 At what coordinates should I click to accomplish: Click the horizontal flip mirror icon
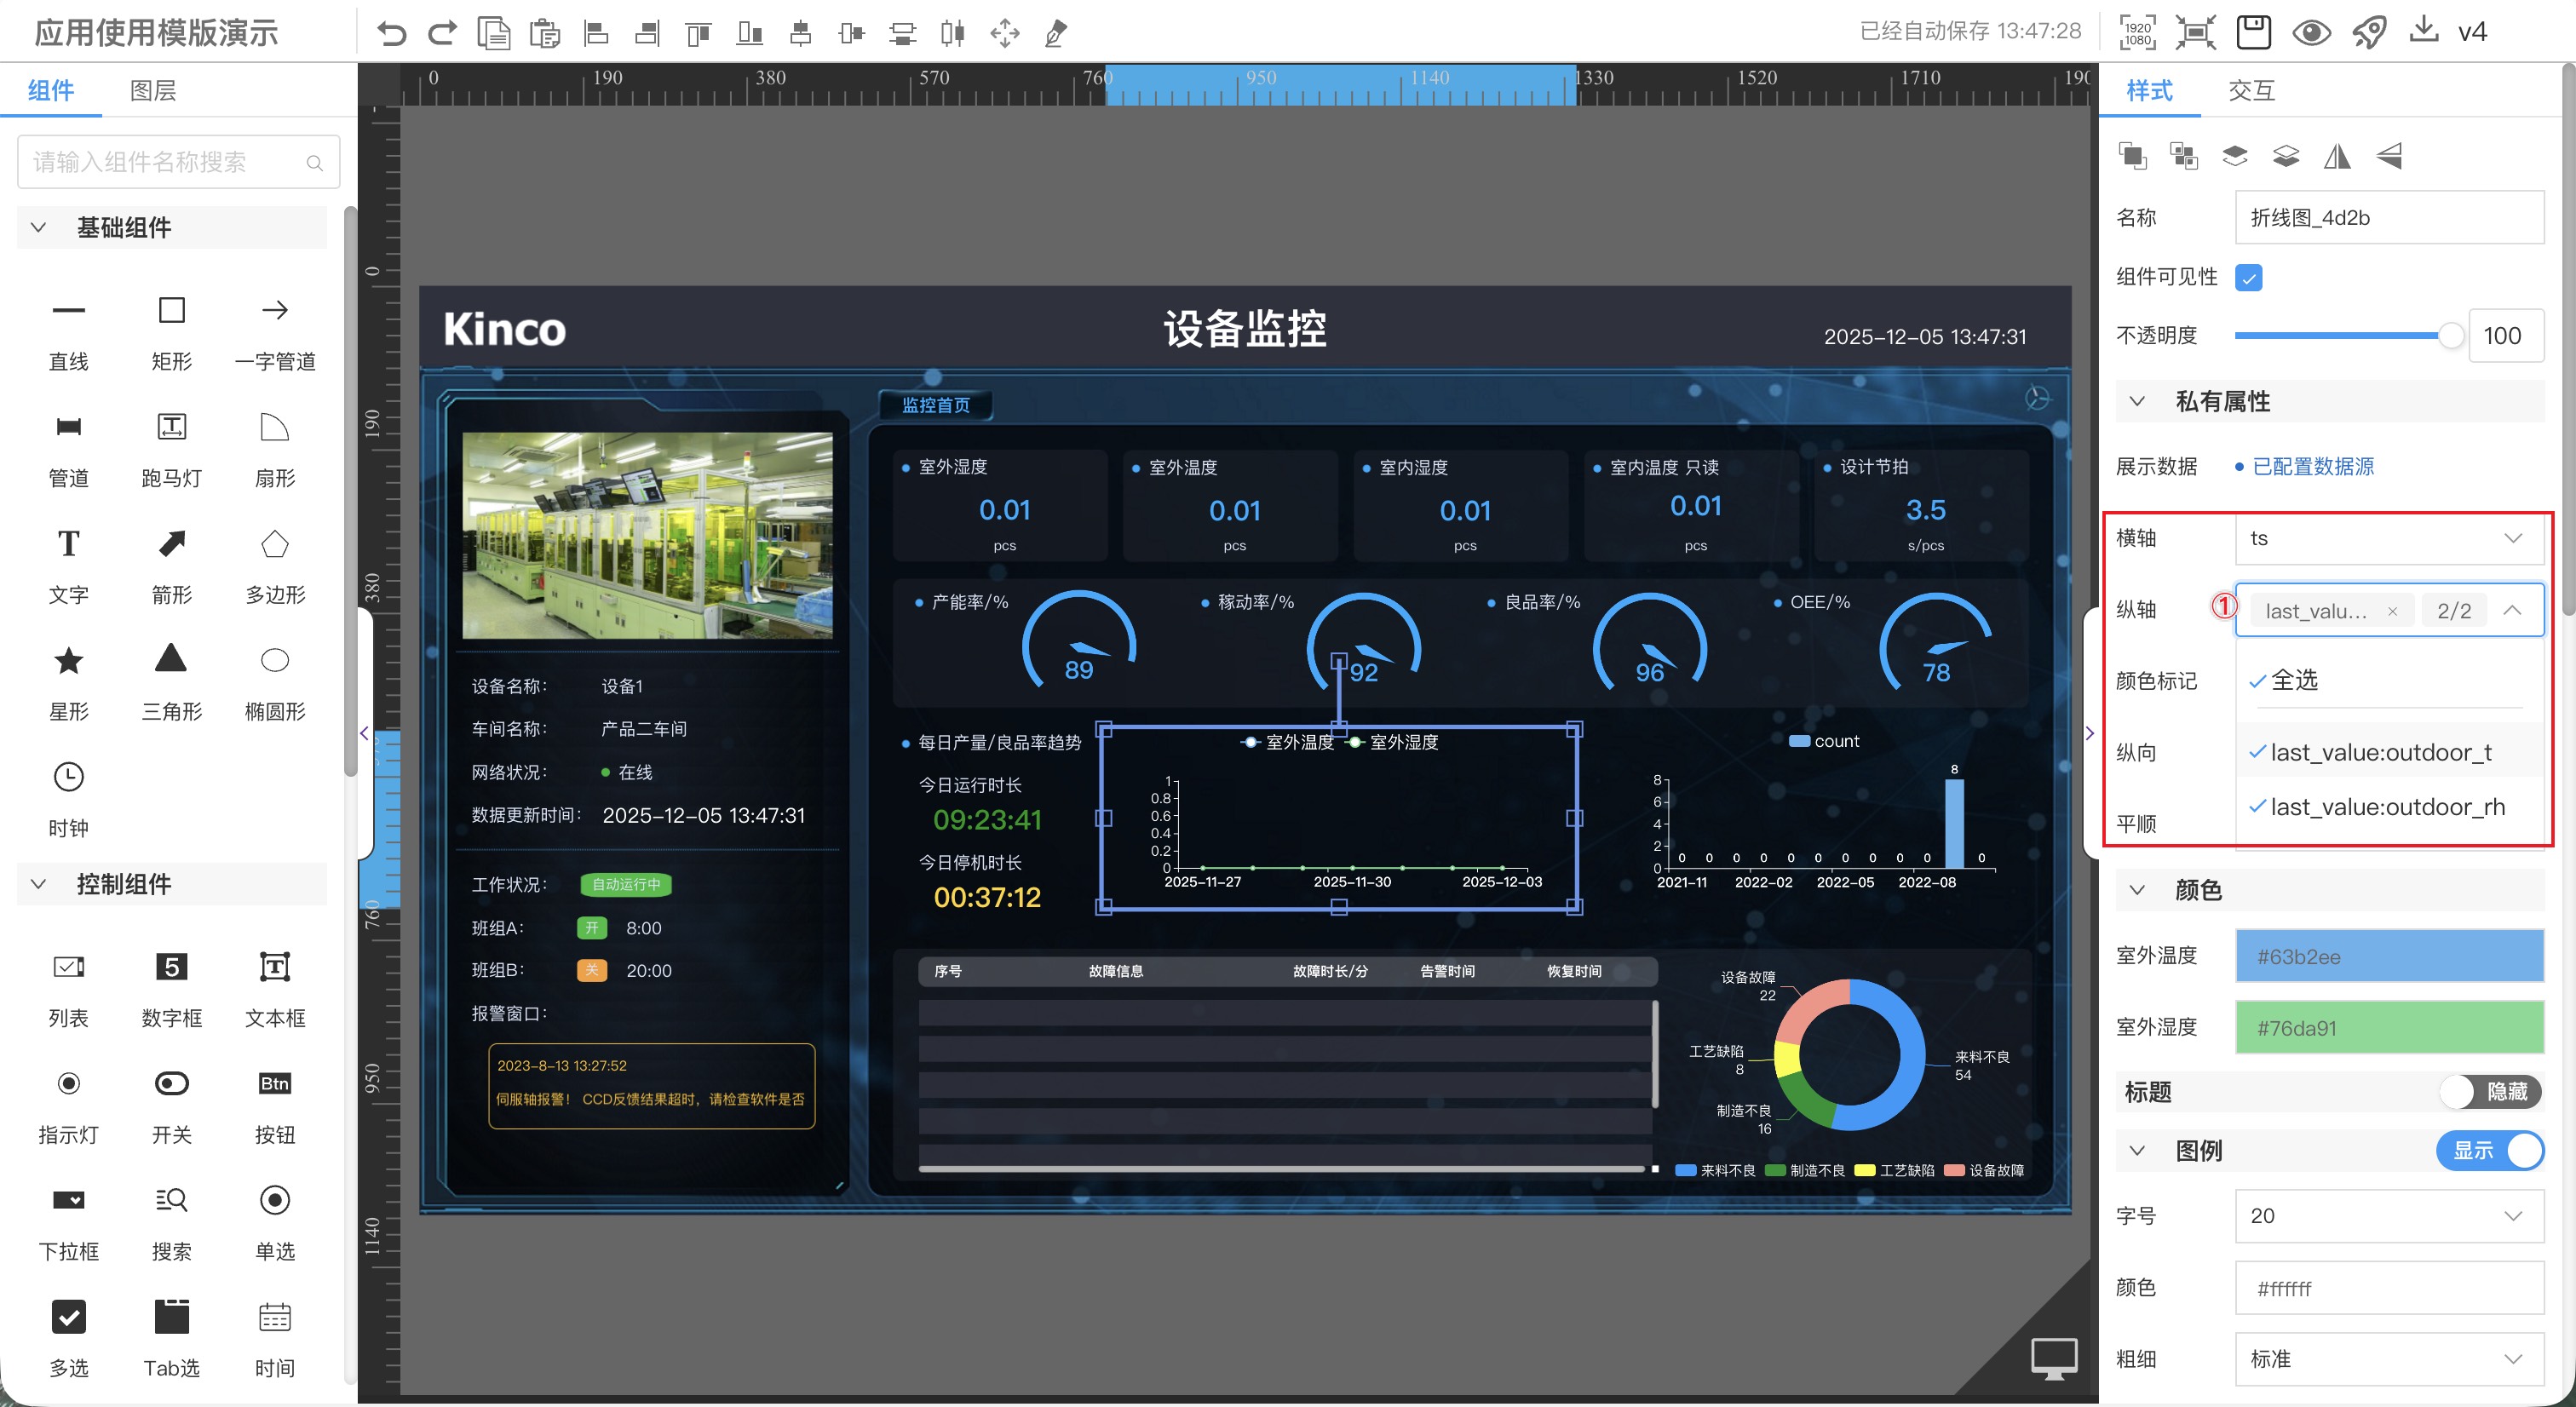tap(2337, 156)
